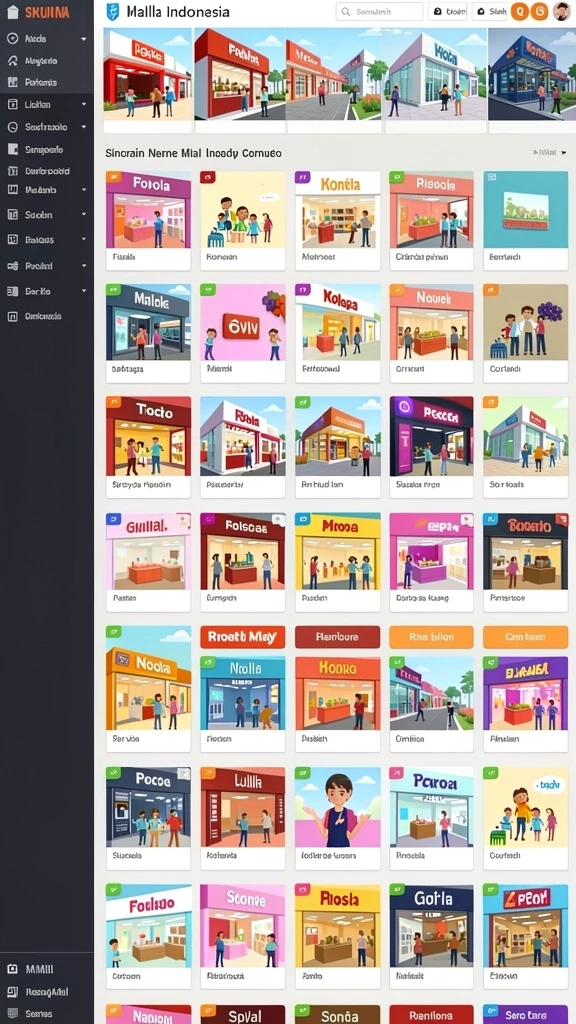Expand the Lickten sidebar row arrow
576x1024 pixels.
pos(84,104)
